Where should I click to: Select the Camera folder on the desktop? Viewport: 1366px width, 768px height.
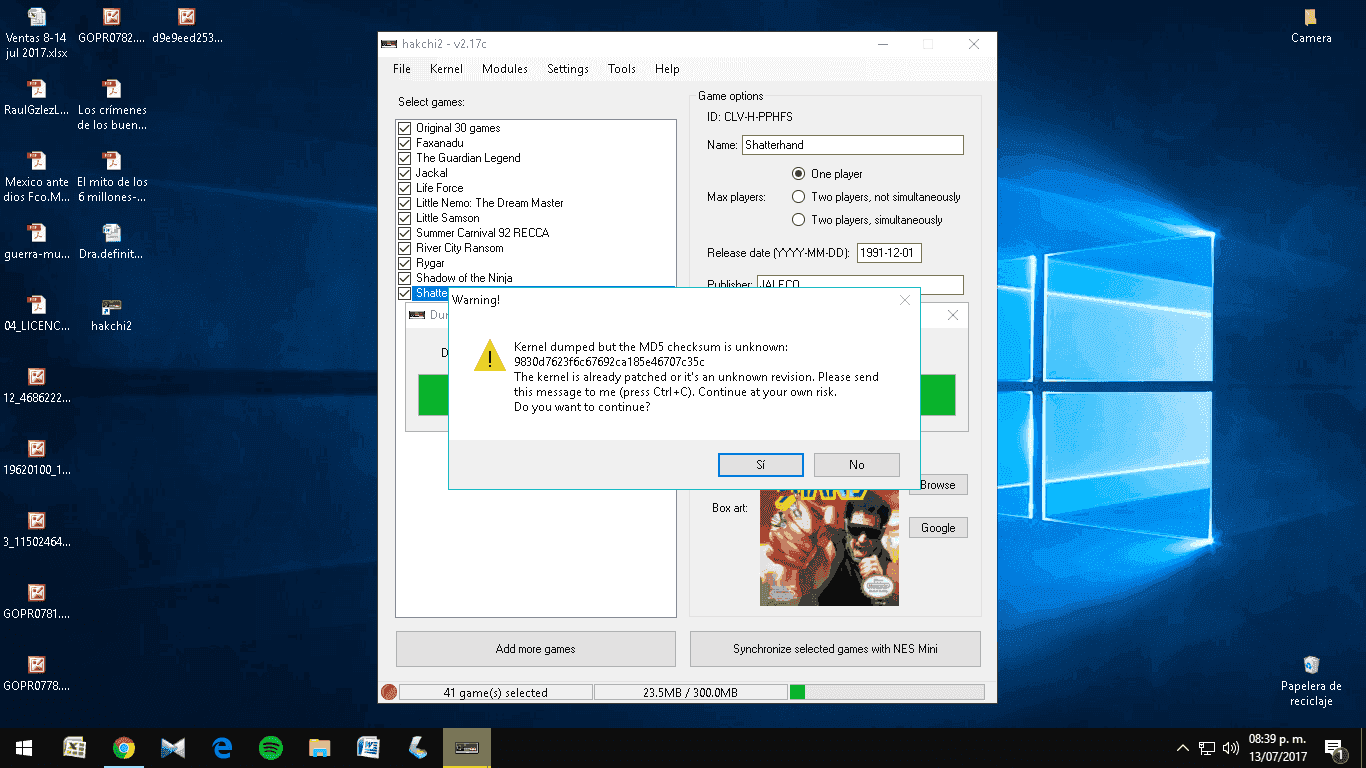pos(1311,26)
